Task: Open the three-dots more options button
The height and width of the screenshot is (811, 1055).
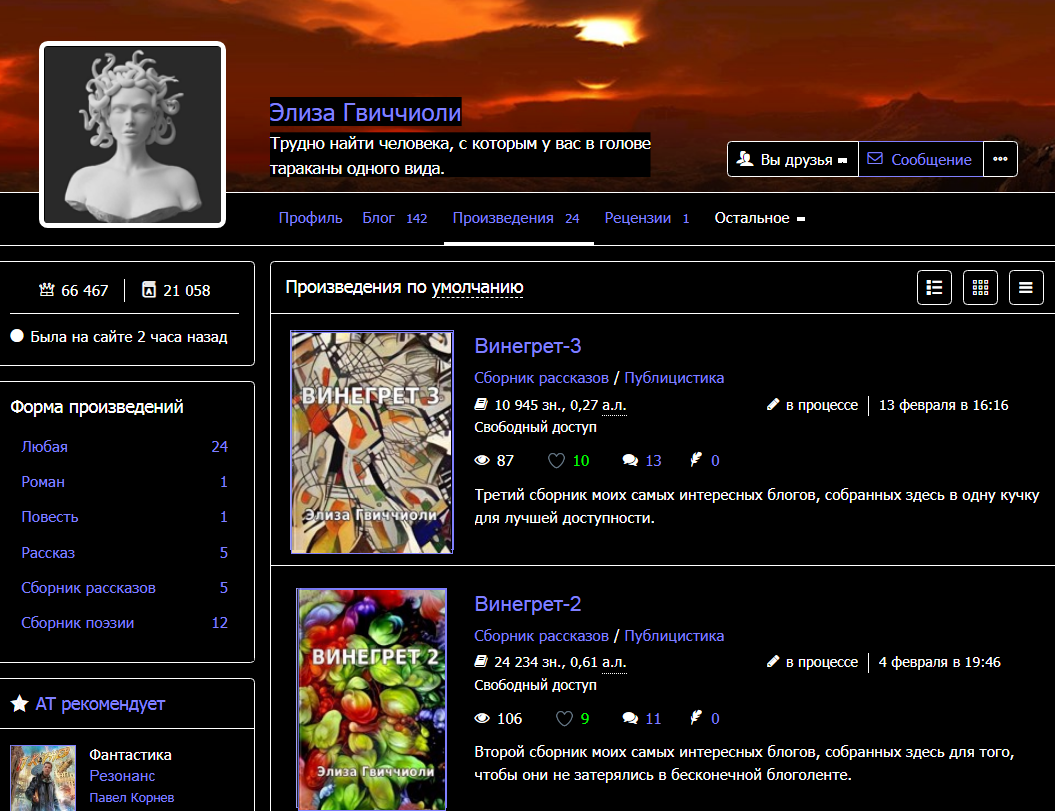Action: 1000,159
